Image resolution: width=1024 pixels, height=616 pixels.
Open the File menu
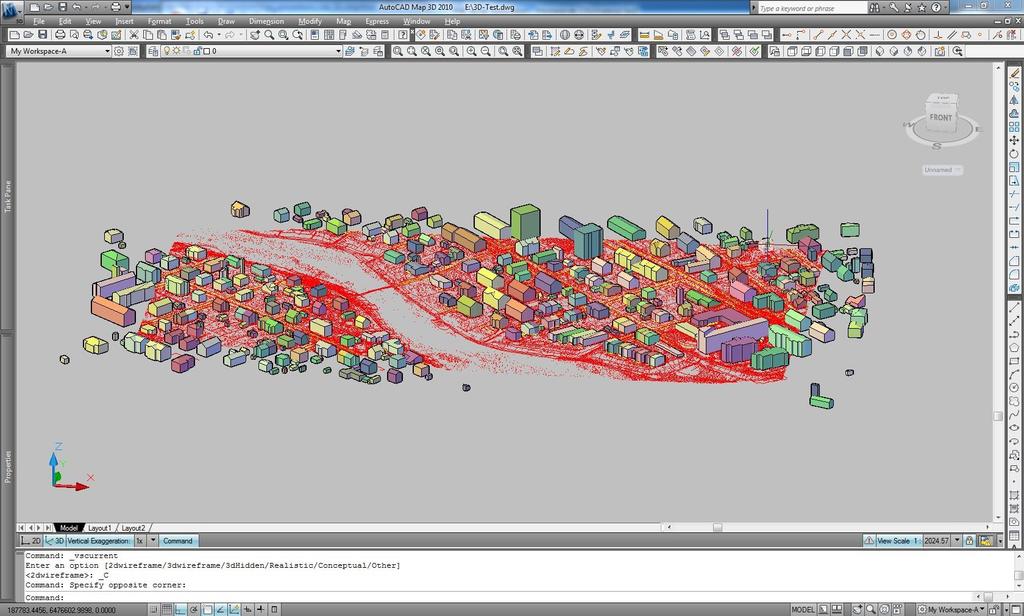click(39, 22)
